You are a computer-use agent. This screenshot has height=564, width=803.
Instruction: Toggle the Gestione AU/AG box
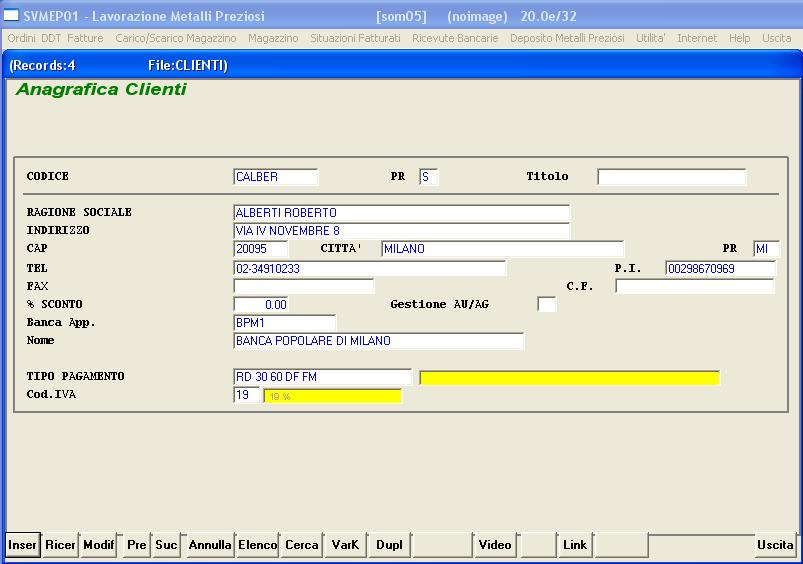point(546,304)
